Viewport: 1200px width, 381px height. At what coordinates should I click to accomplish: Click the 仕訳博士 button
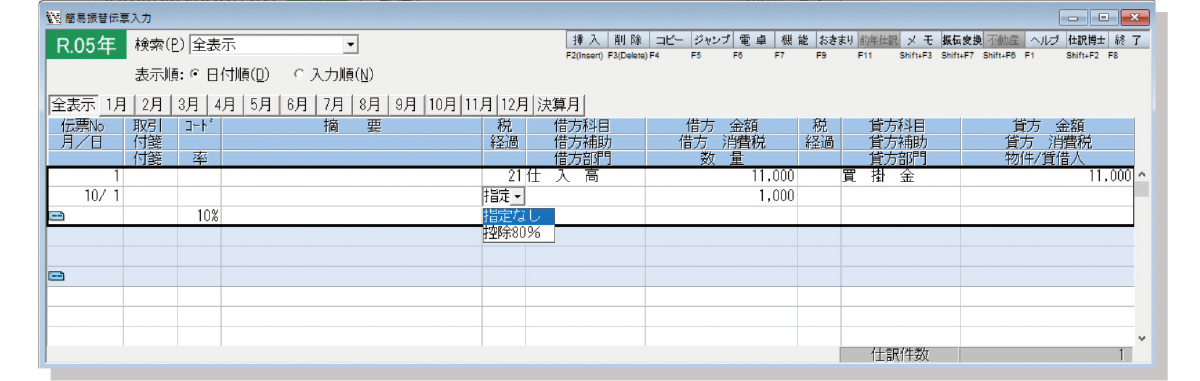click(x=1084, y=40)
